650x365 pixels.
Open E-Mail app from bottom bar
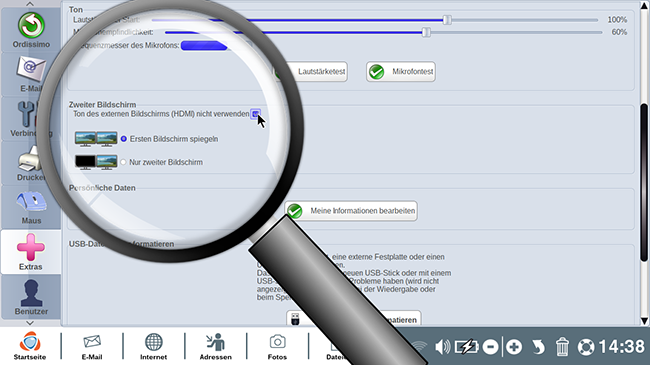(x=92, y=346)
